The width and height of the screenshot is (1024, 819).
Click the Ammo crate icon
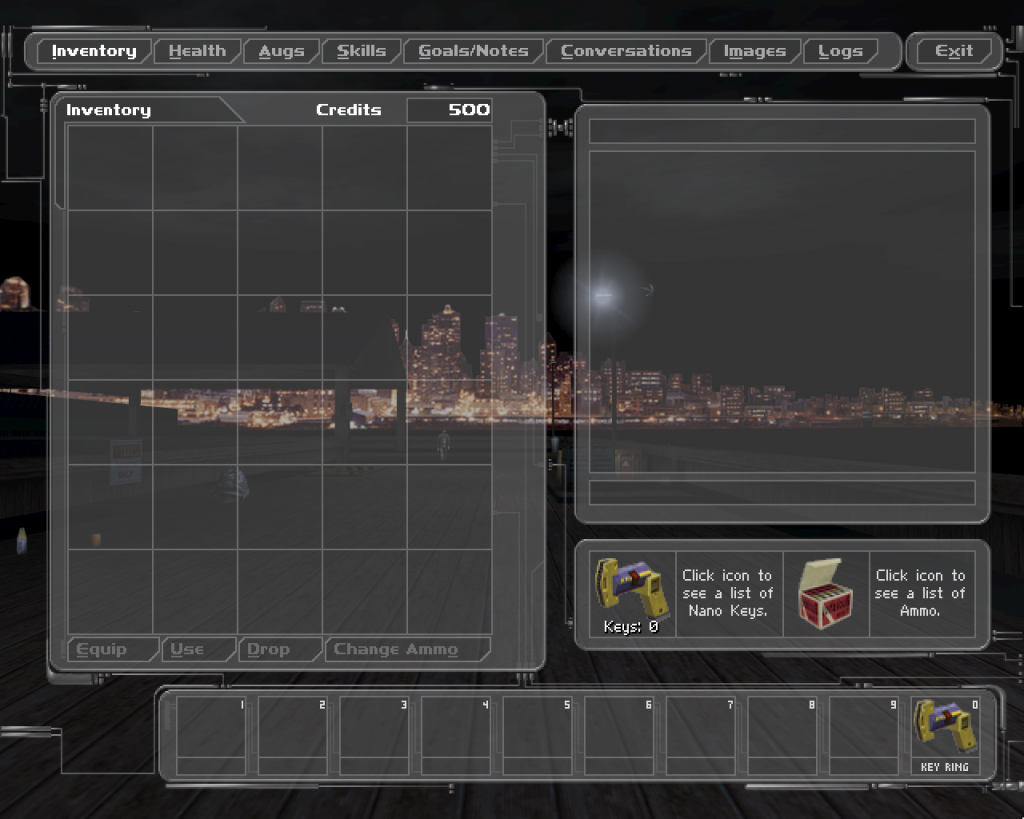pos(826,593)
